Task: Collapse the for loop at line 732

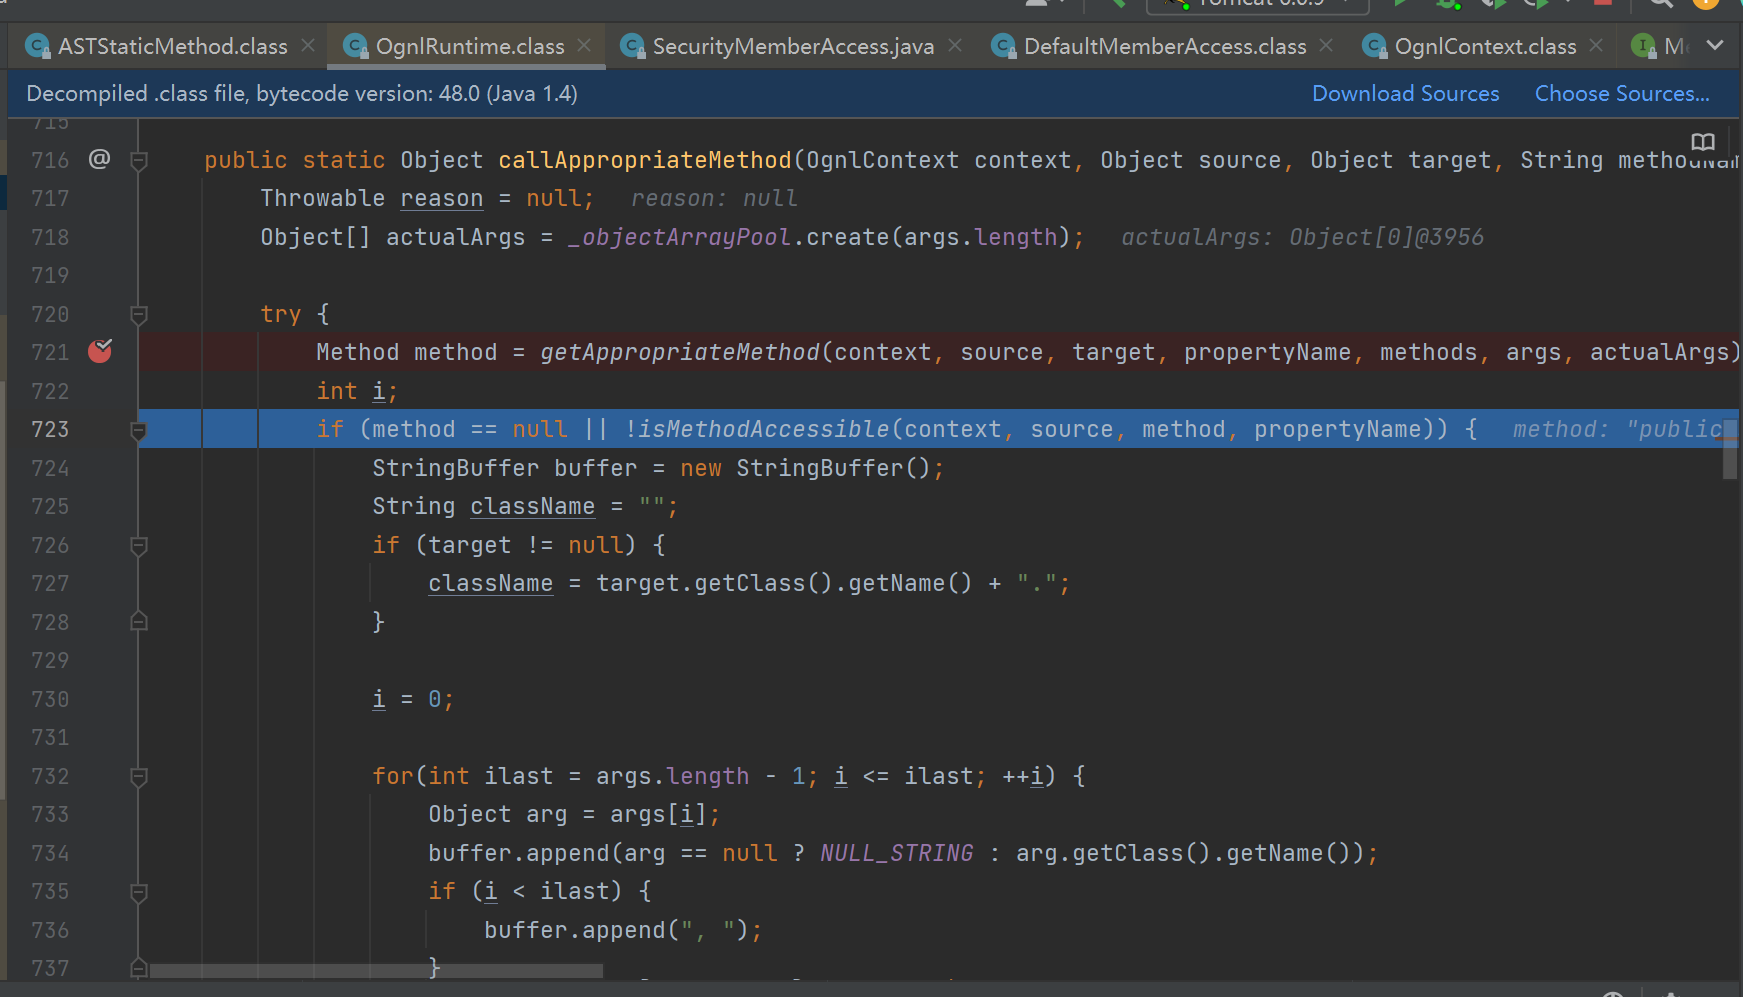Action: point(139,777)
